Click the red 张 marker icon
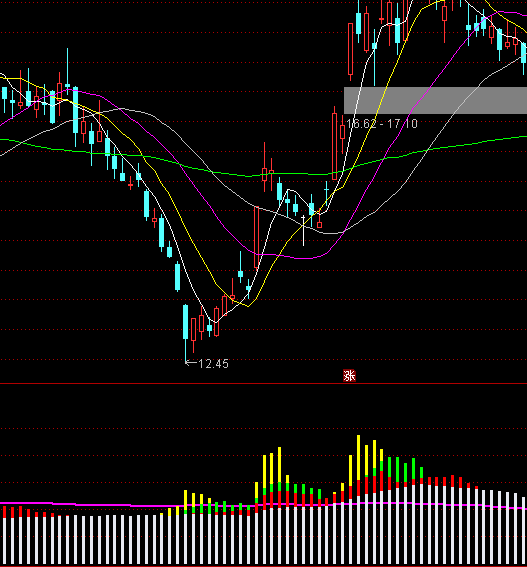Image resolution: width=527 pixels, height=567 pixels. point(349,376)
